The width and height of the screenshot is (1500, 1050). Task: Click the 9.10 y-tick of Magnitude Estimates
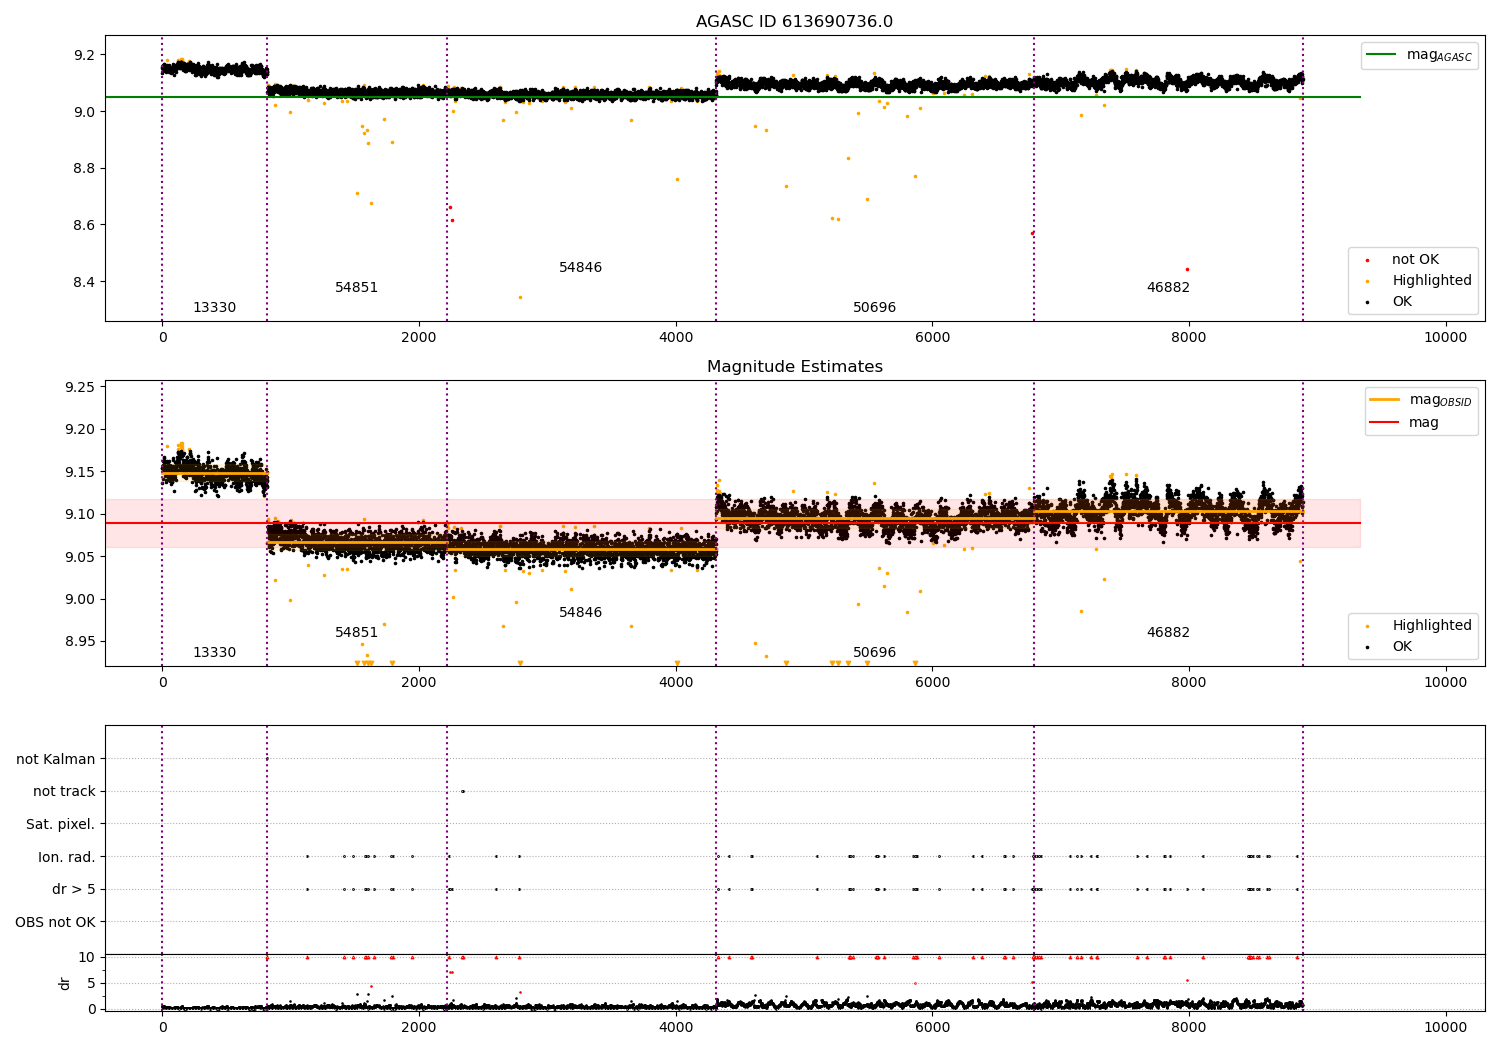pos(82,515)
